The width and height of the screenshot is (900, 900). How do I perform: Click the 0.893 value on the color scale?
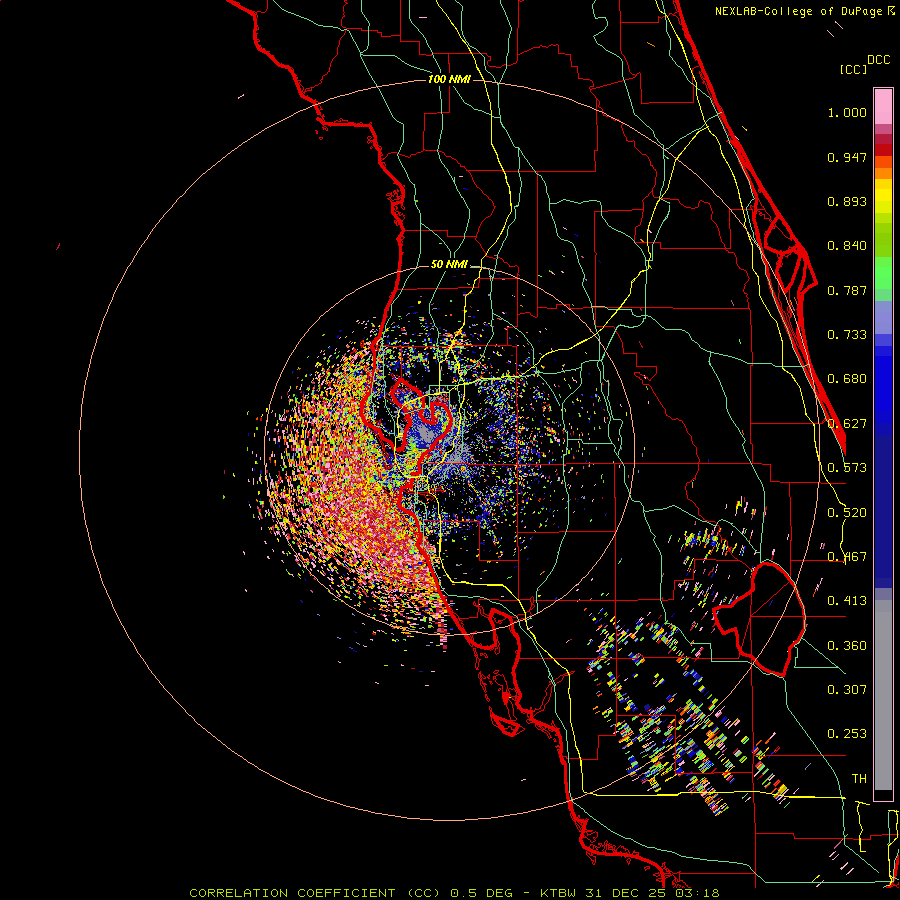point(847,201)
